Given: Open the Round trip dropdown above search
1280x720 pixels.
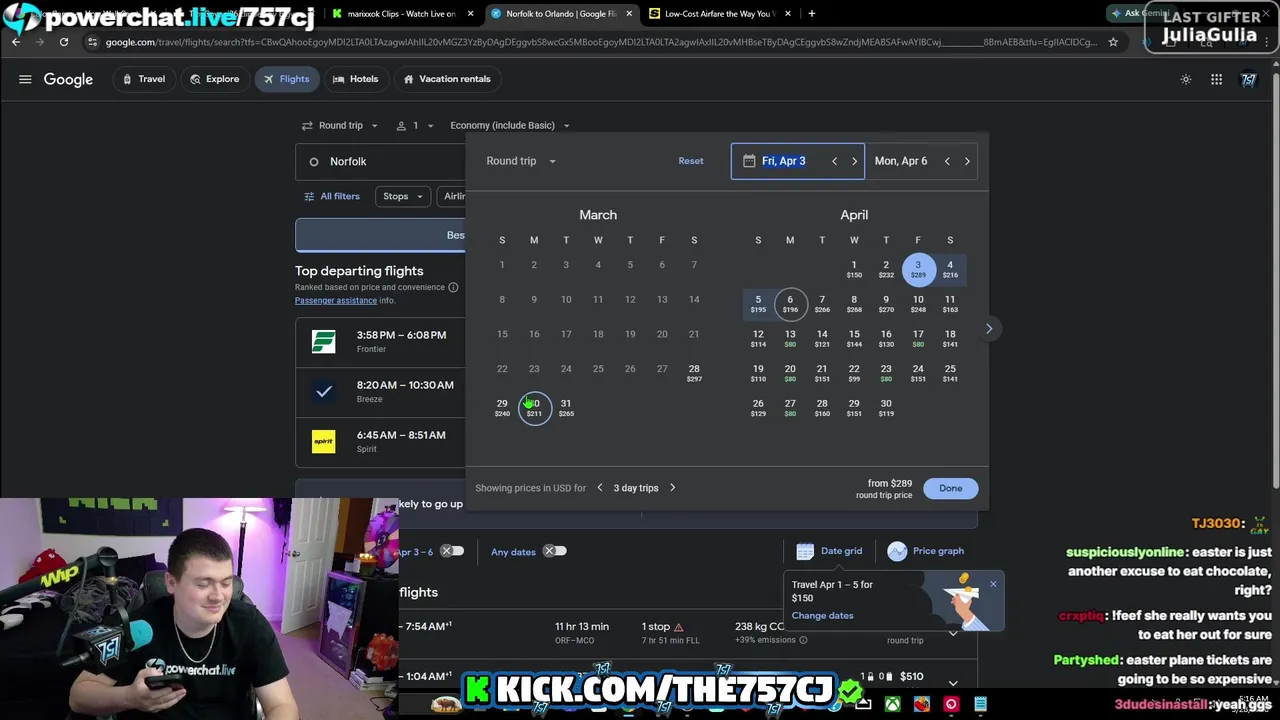Looking at the screenshot, I should pos(340,125).
